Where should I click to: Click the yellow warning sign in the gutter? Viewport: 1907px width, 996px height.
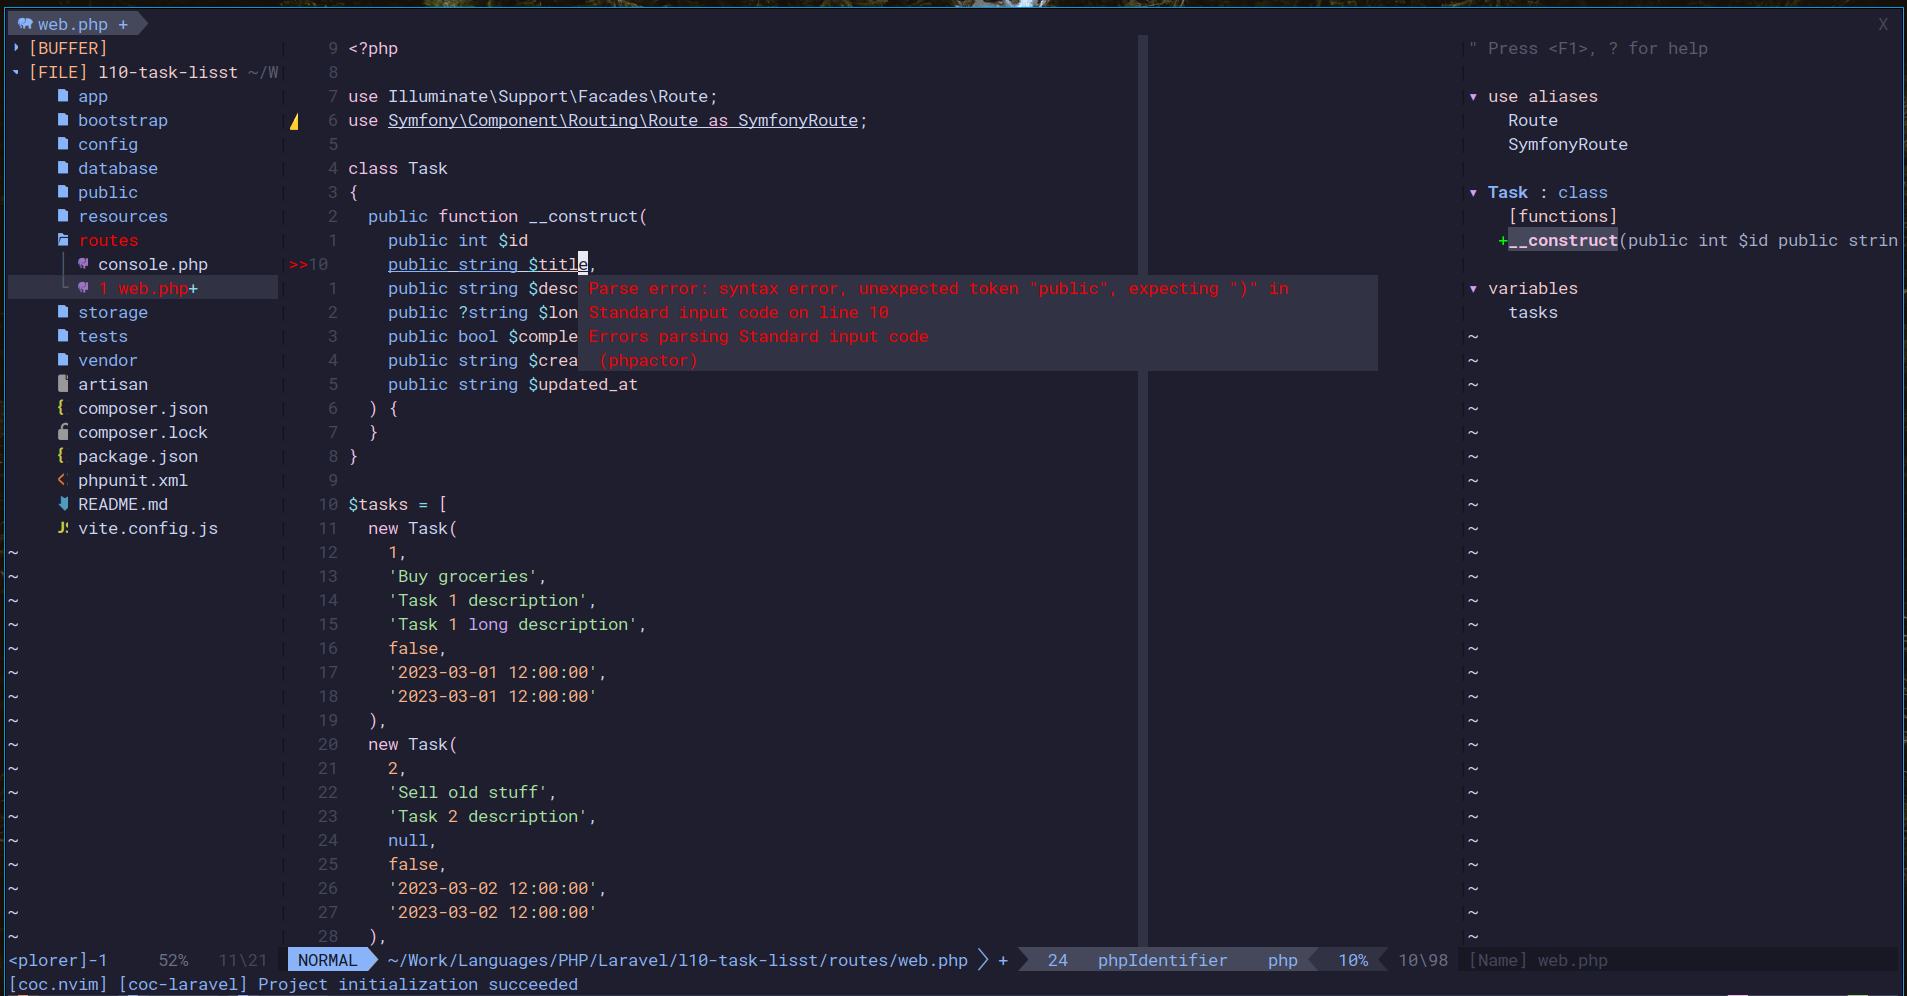coord(294,121)
